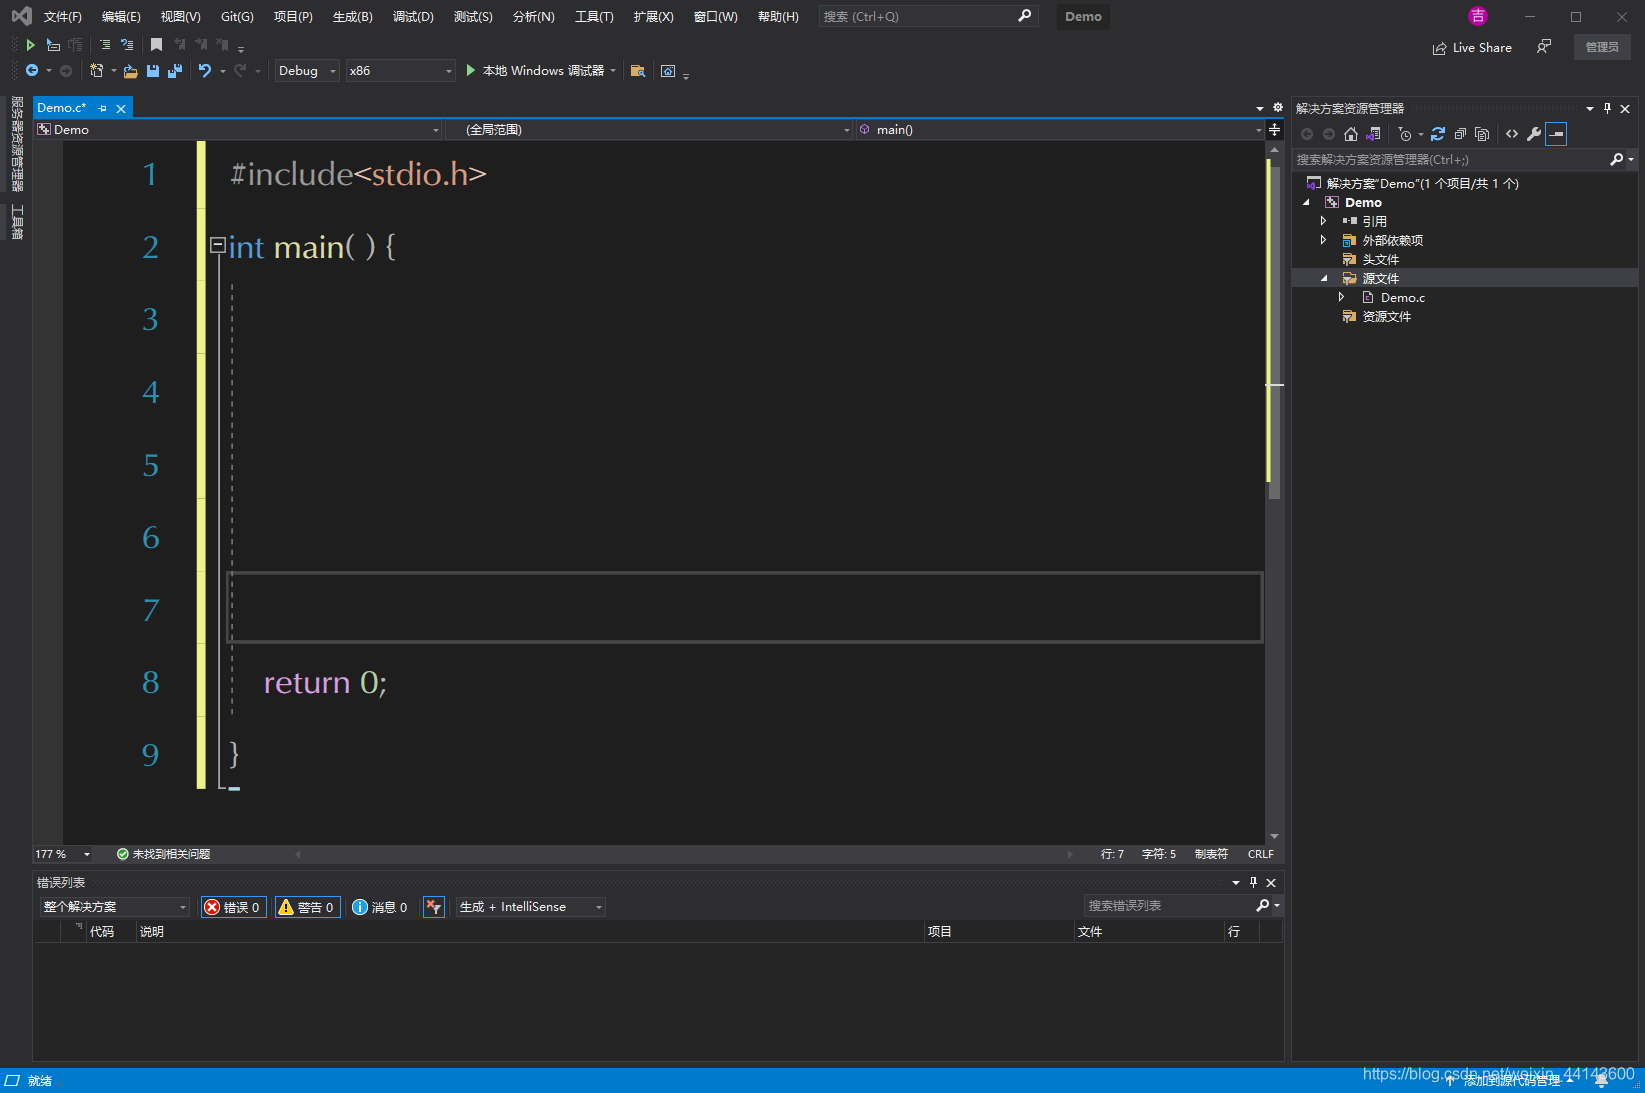Open the File (文件) menu
Image resolution: width=1645 pixels, height=1093 pixels.
tap(63, 17)
